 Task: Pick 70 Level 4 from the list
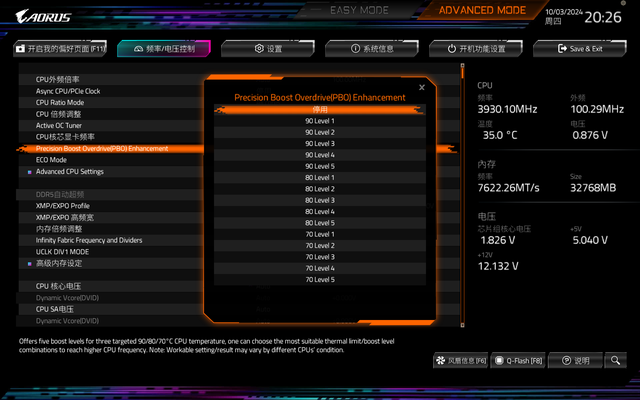[x=320, y=268]
